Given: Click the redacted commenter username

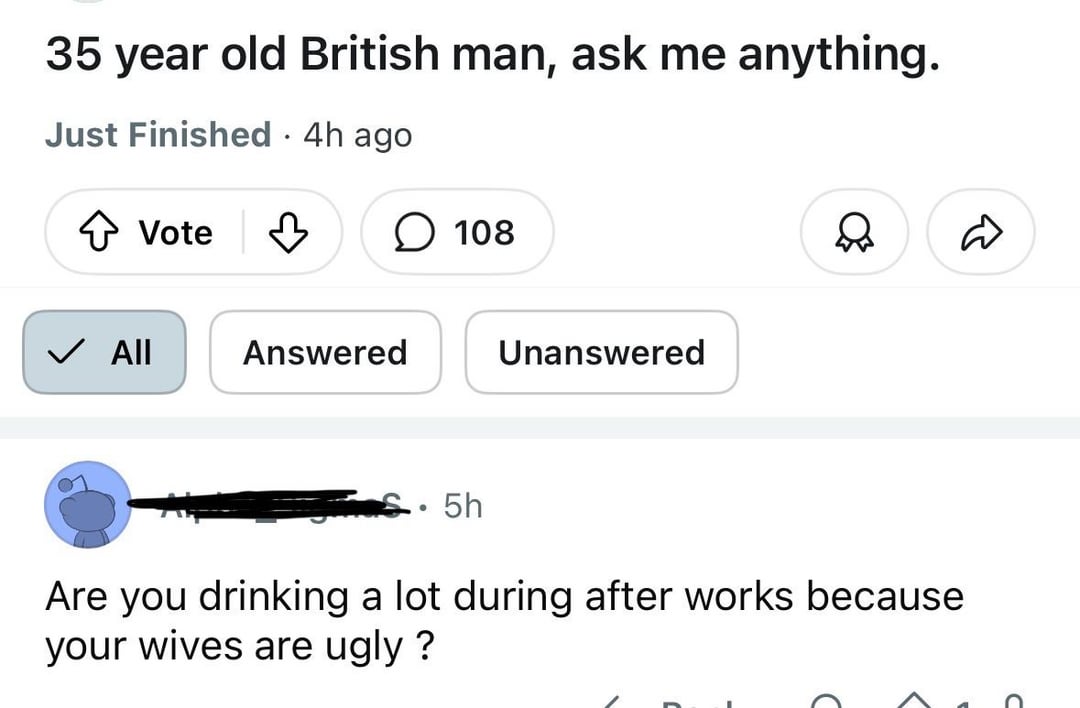Looking at the screenshot, I should coord(270,506).
